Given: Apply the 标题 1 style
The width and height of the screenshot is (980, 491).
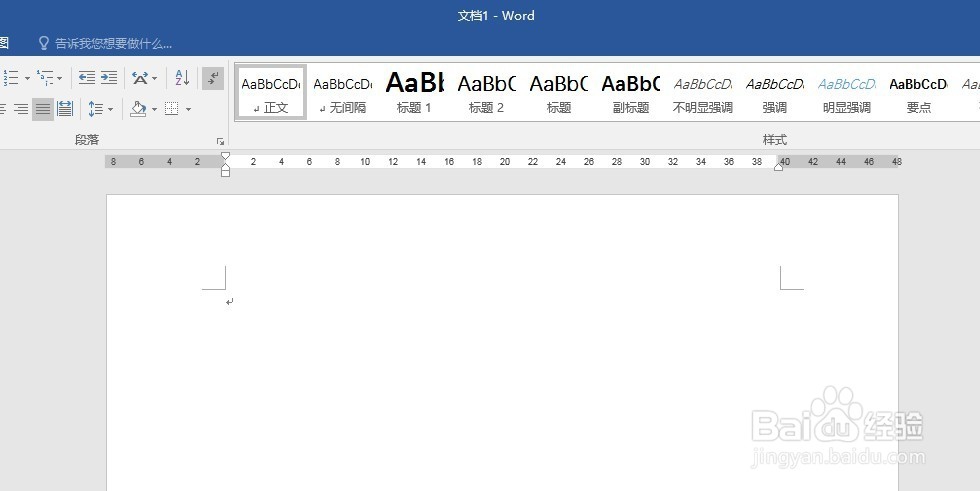Looking at the screenshot, I should (414, 93).
